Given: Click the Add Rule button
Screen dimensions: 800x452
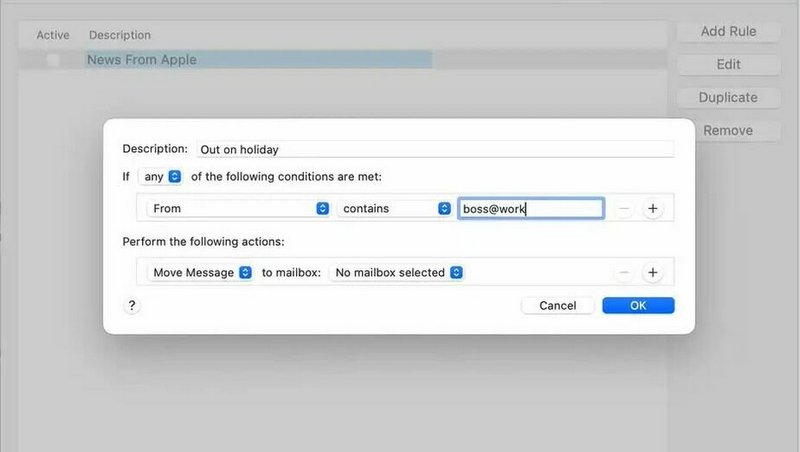Looking at the screenshot, I should coord(728,32).
